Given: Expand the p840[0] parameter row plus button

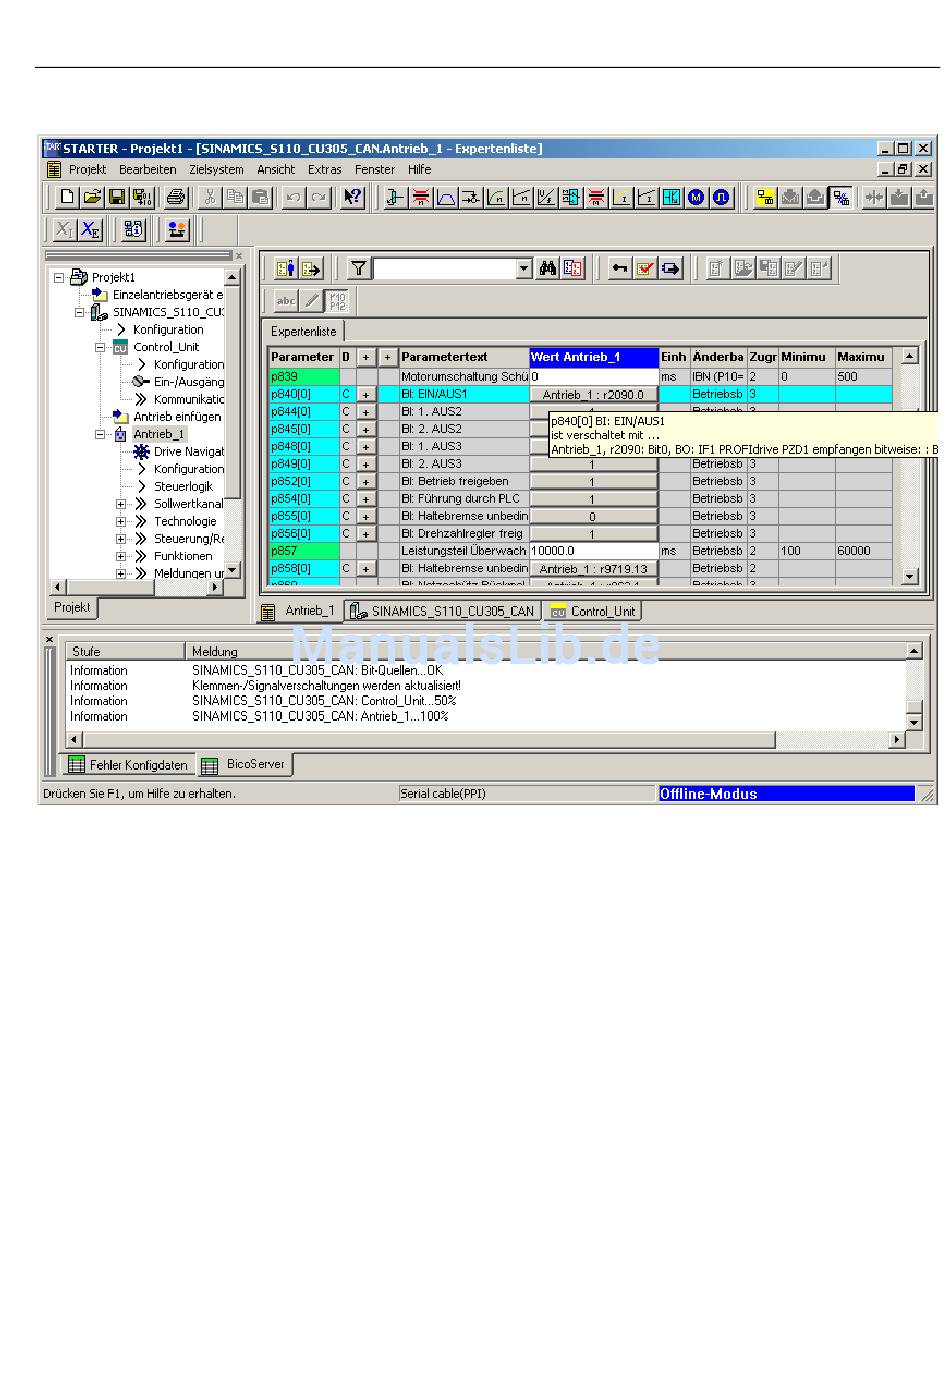Looking at the screenshot, I should [366, 395].
